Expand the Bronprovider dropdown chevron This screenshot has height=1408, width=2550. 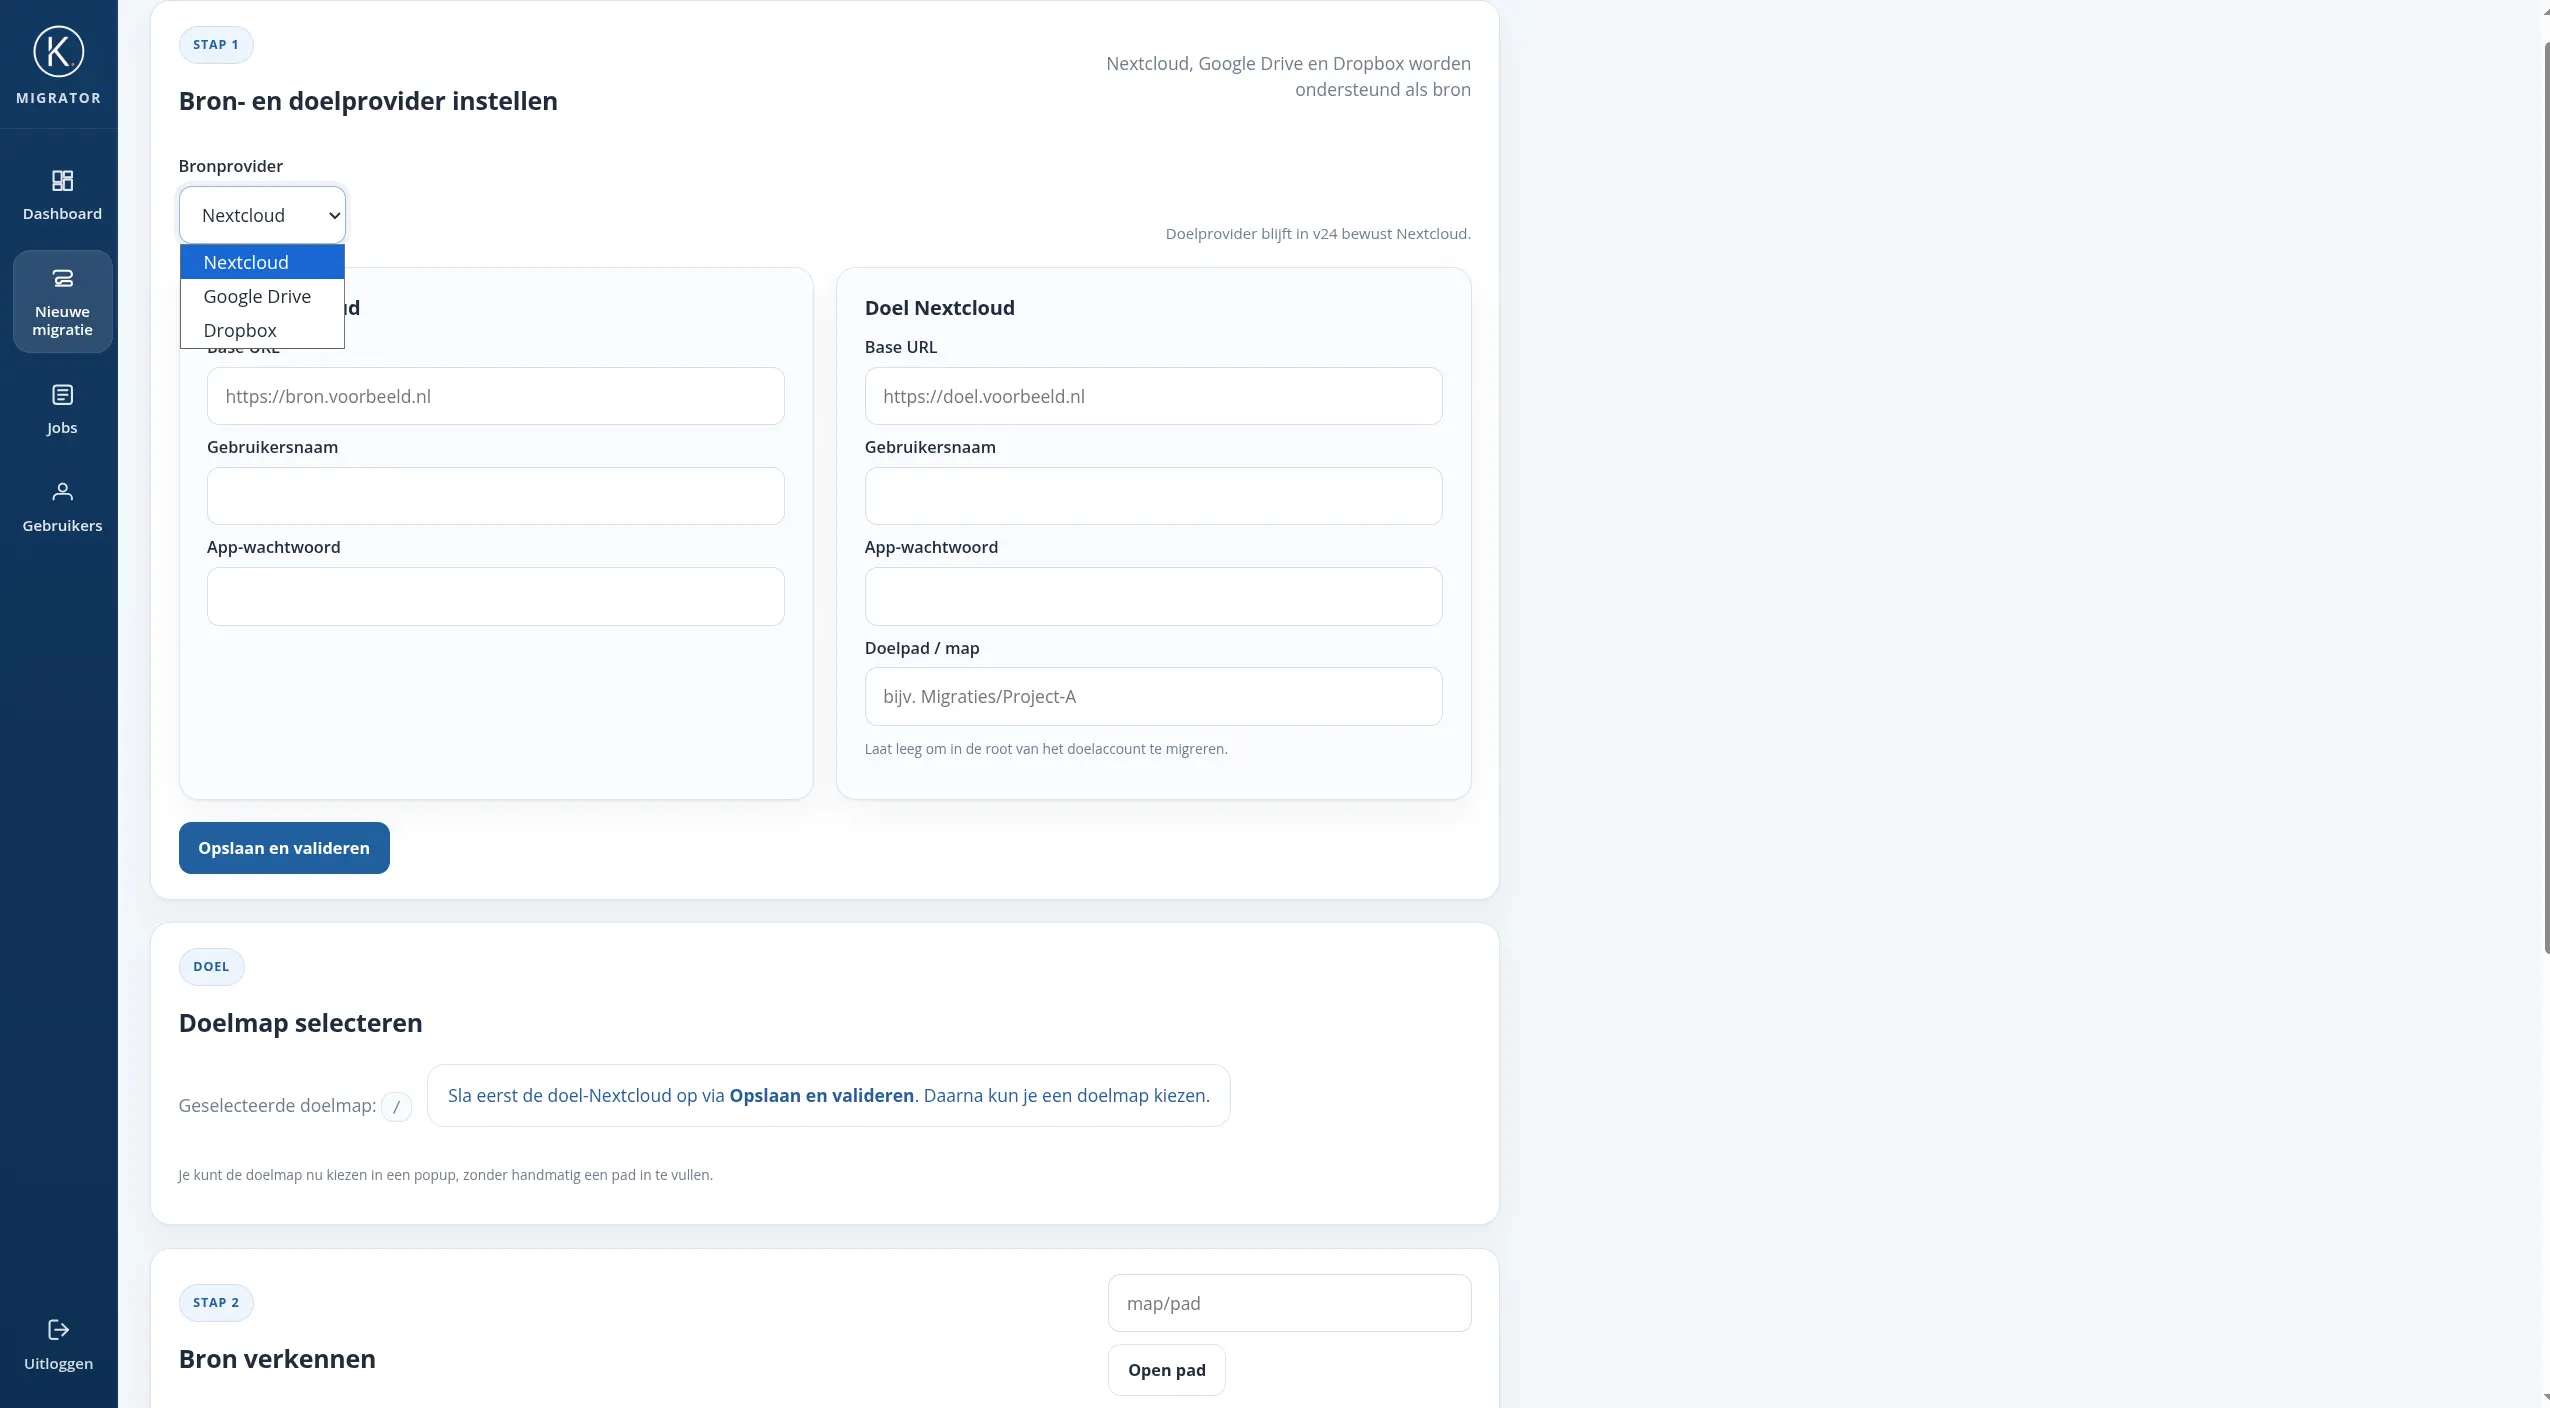(x=334, y=216)
